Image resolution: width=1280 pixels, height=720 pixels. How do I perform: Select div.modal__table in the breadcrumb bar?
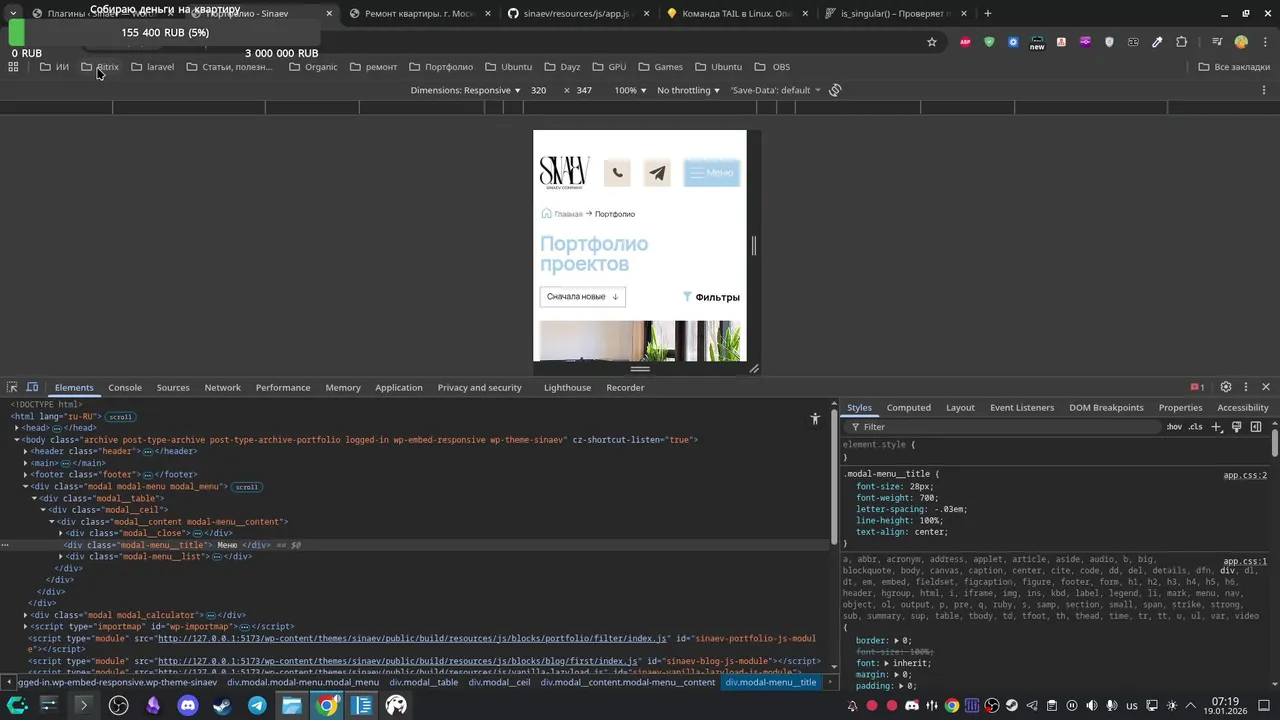click(426, 682)
